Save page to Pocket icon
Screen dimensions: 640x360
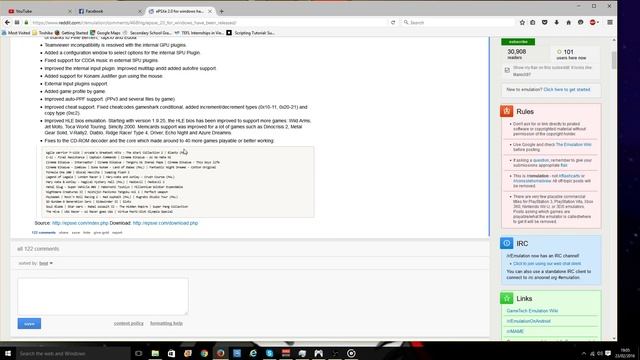(544, 22)
